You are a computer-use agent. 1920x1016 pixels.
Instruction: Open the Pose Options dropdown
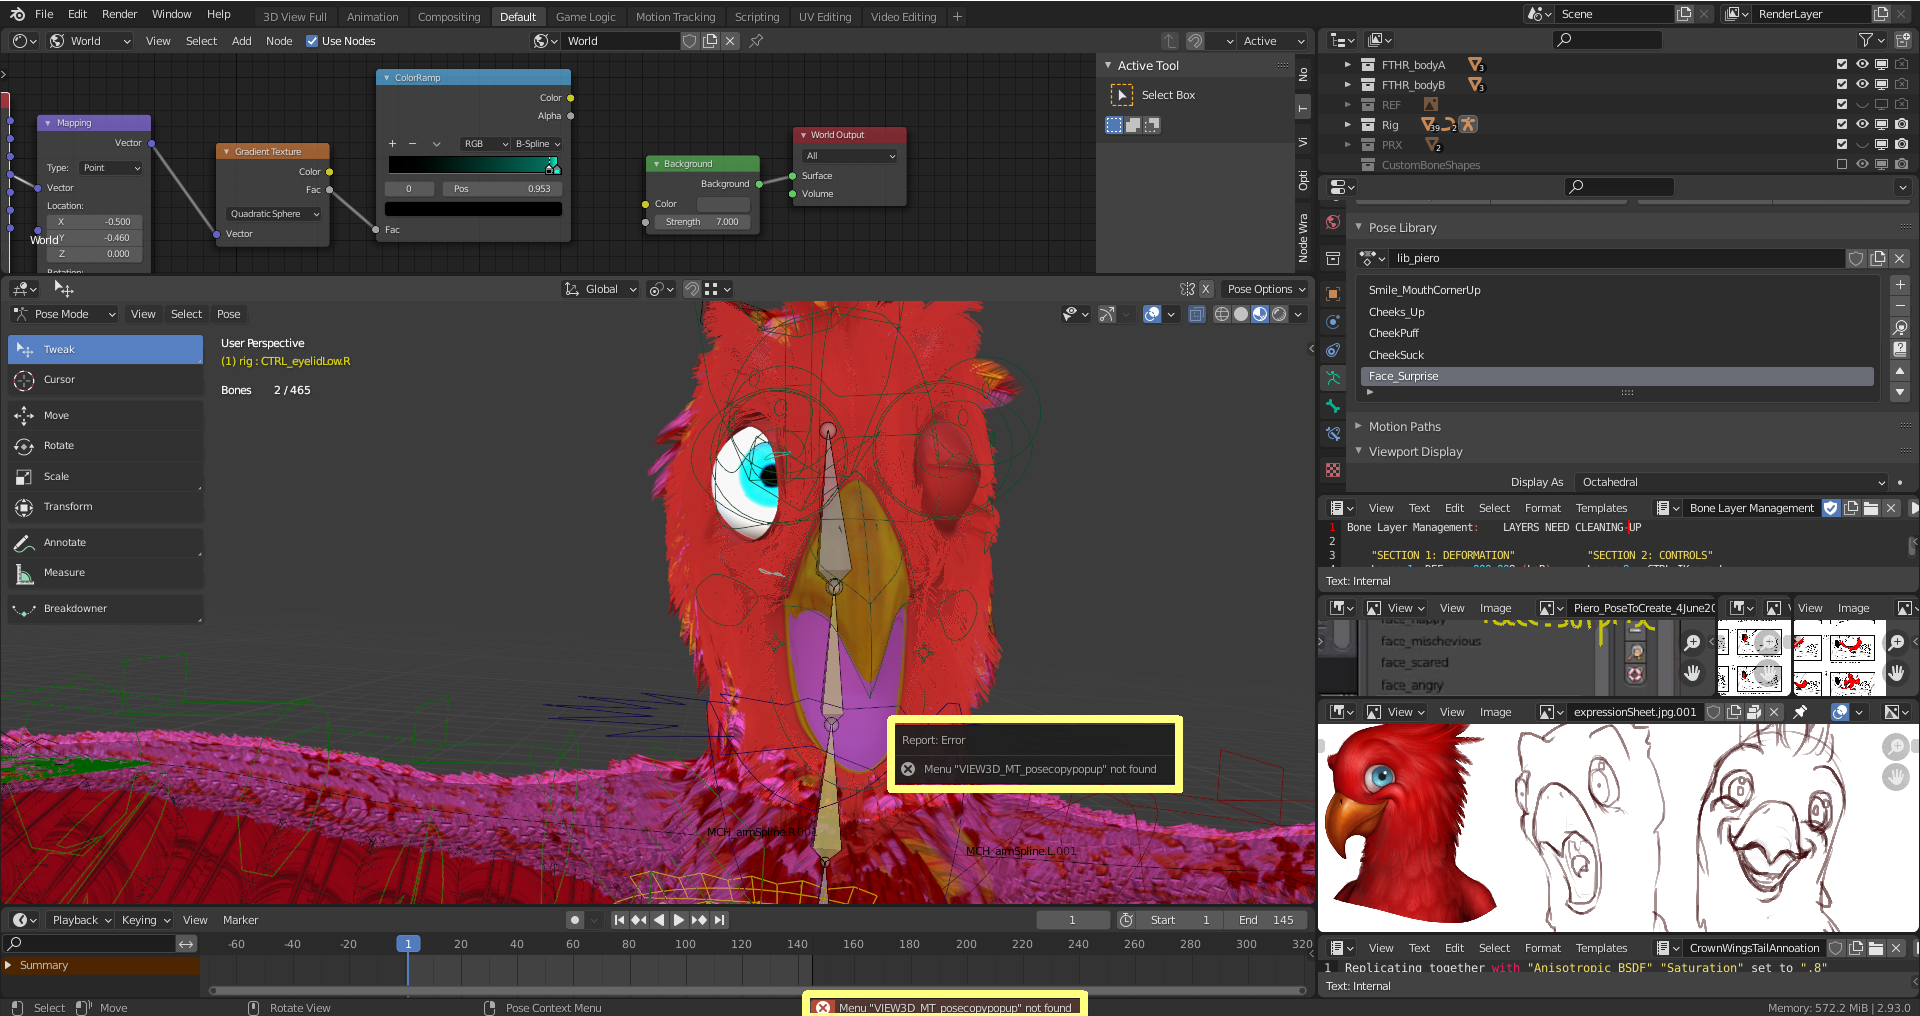1264,289
